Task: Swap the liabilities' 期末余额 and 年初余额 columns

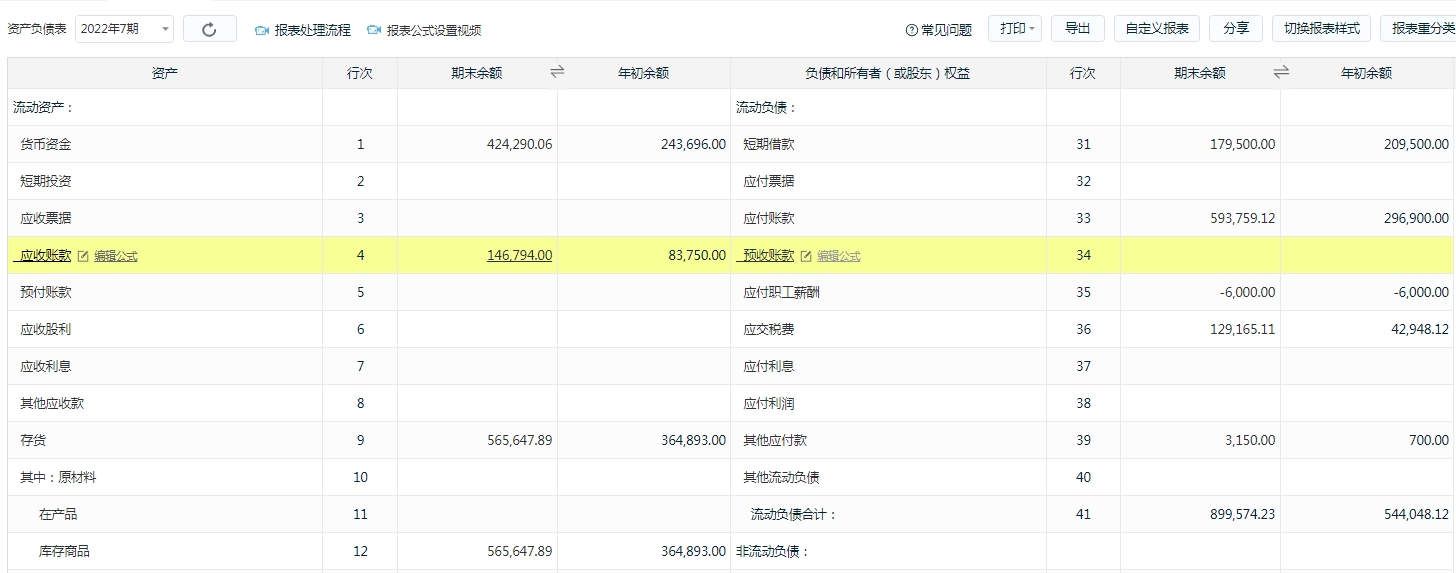Action: (1281, 72)
